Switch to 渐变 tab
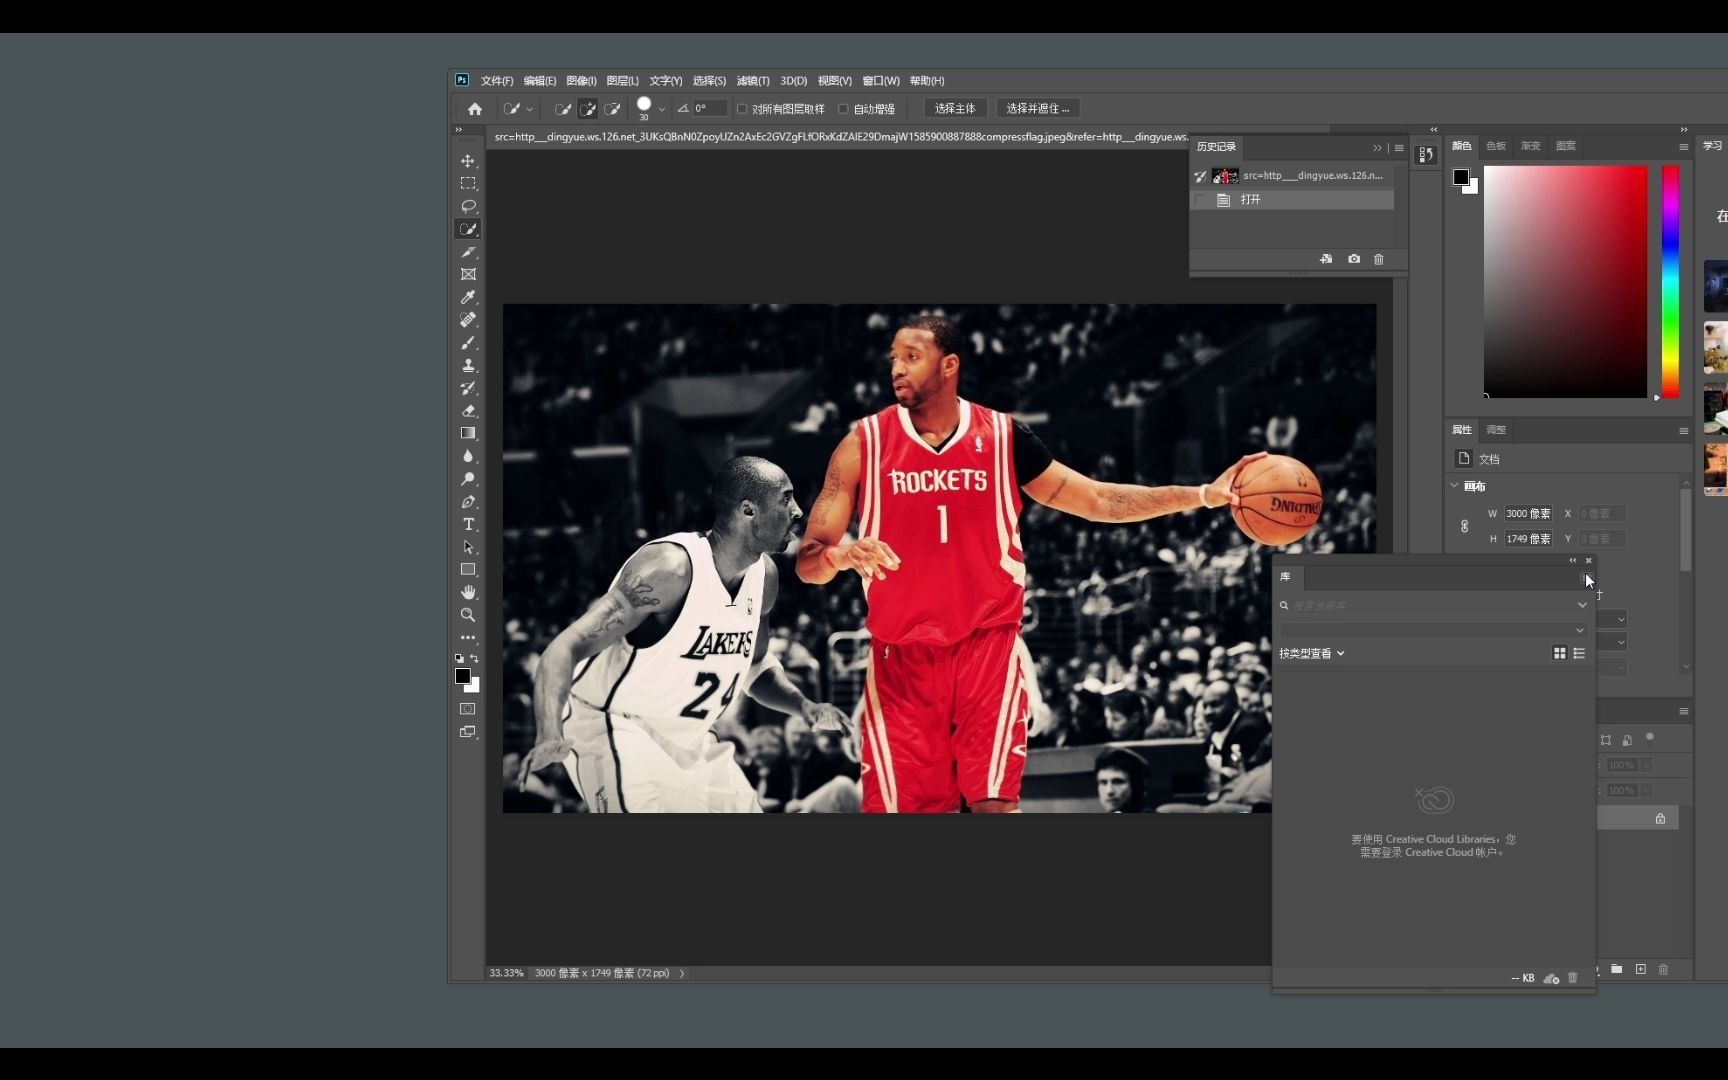The width and height of the screenshot is (1728, 1080). point(1531,146)
